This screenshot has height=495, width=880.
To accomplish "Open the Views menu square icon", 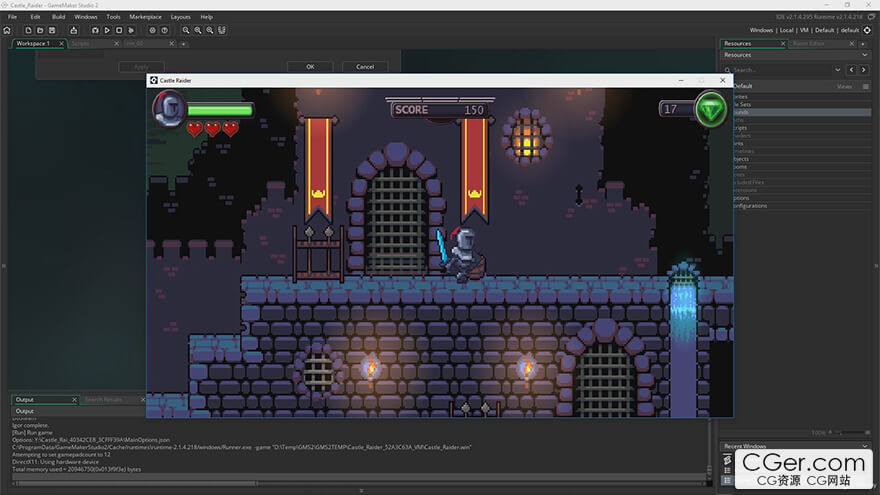I will [866, 86].
